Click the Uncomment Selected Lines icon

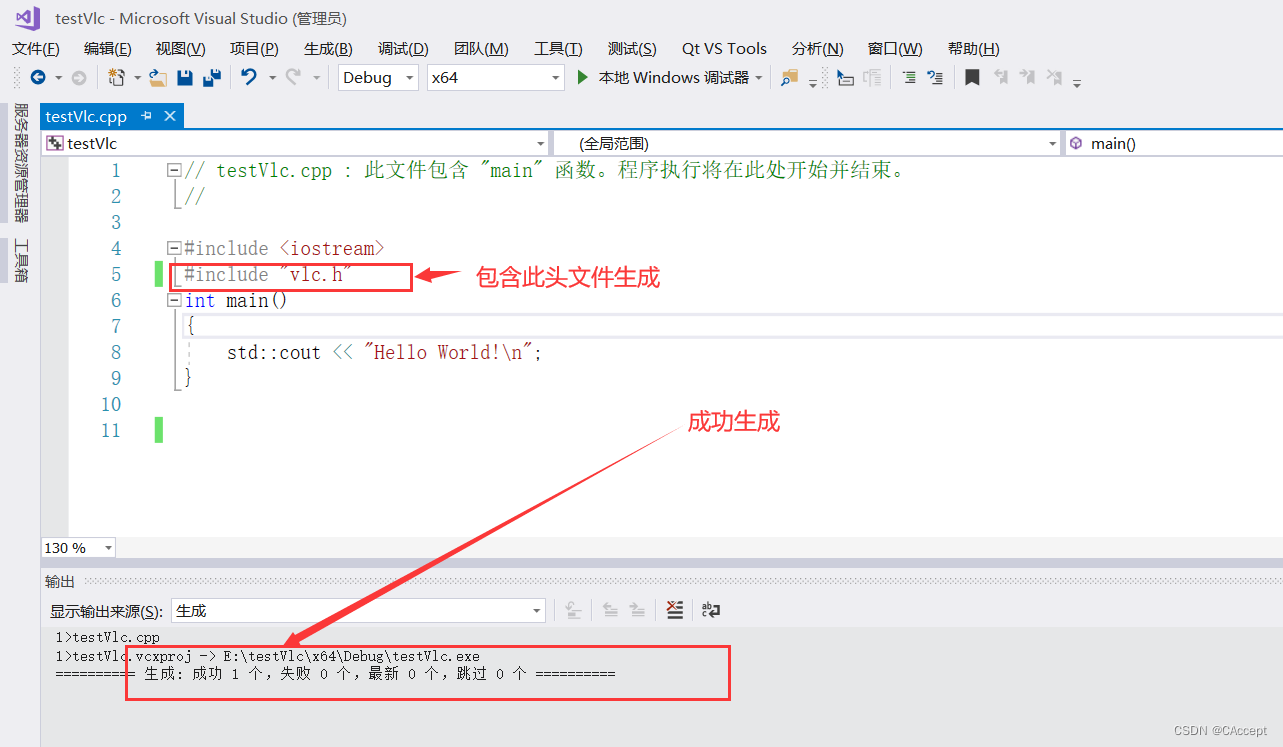[x=935, y=77]
